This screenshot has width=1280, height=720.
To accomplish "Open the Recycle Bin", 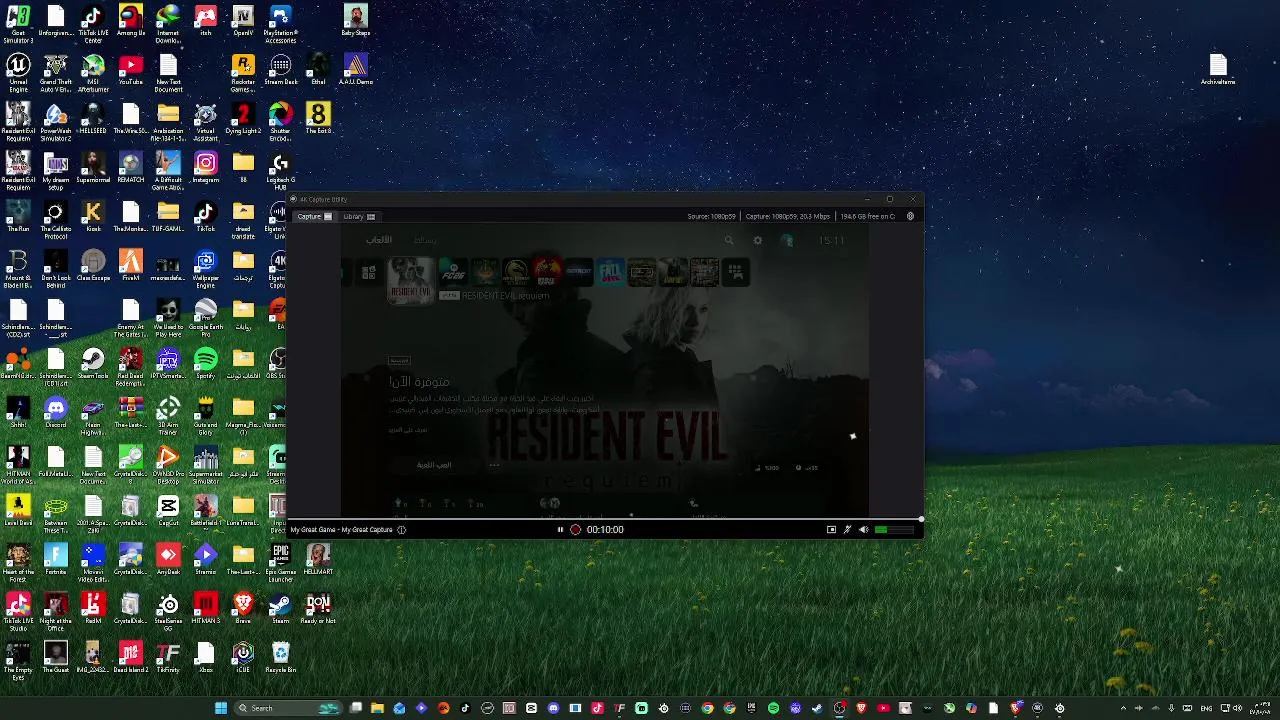I will (280, 659).
